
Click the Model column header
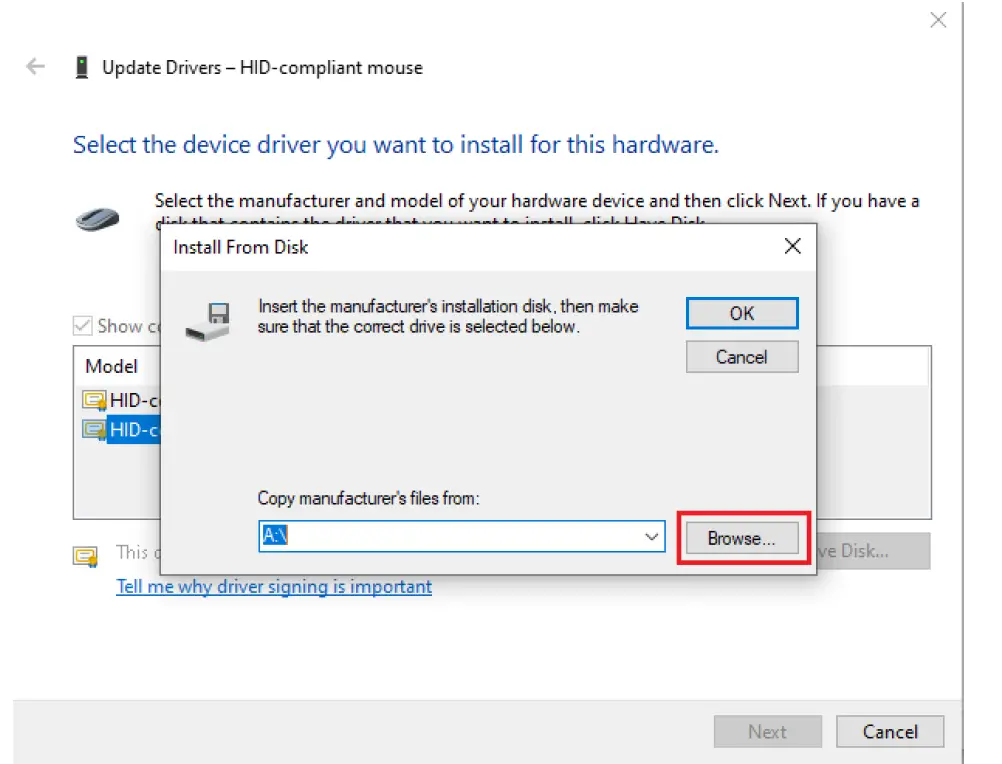[110, 366]
